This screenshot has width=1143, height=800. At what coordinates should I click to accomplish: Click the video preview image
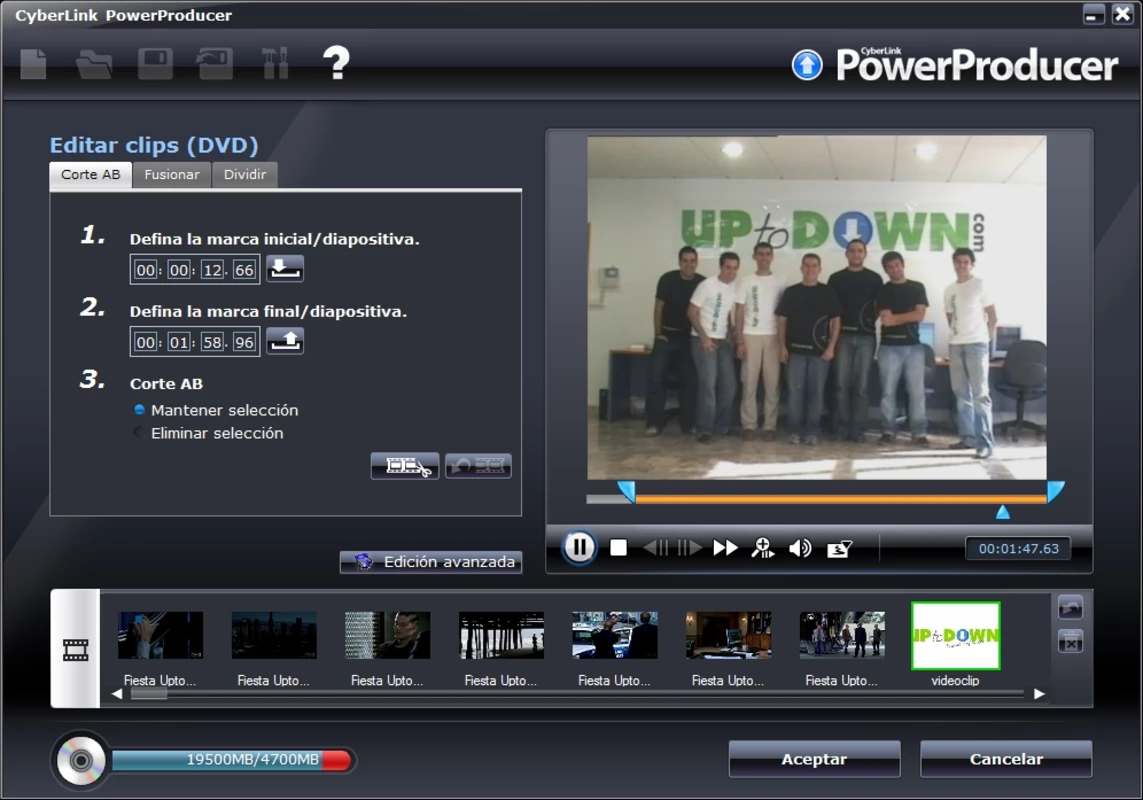coord(816,307)
